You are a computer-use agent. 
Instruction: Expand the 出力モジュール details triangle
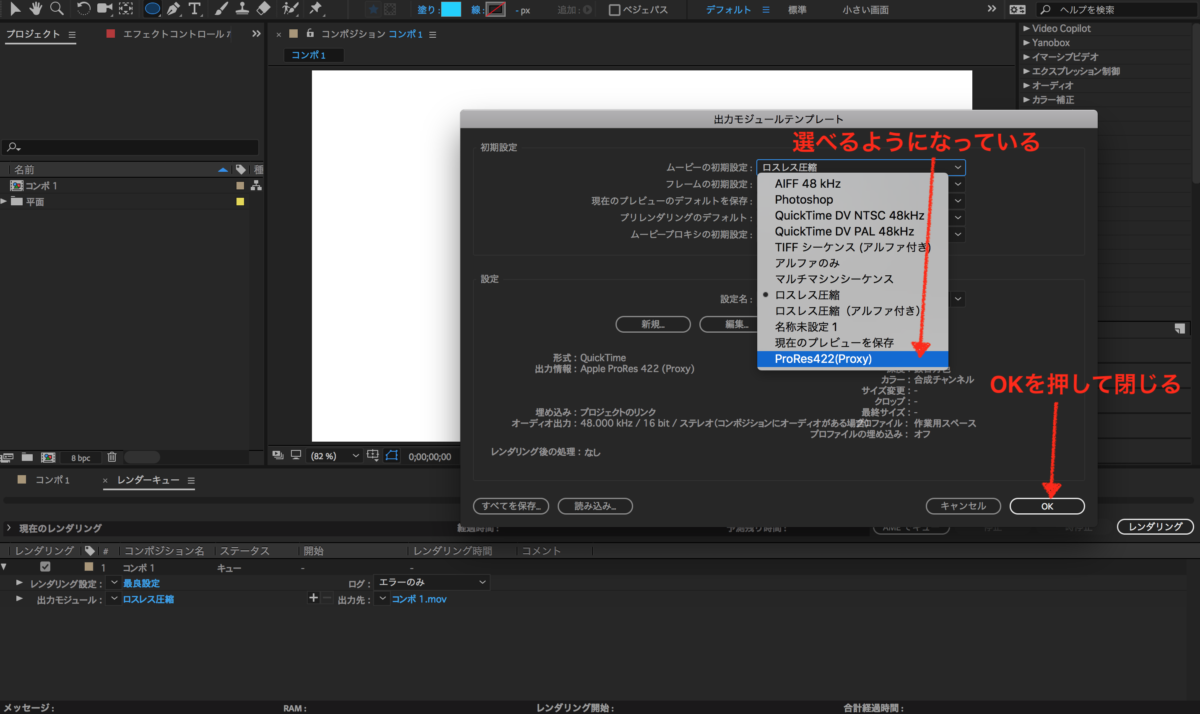click(19, 599)
